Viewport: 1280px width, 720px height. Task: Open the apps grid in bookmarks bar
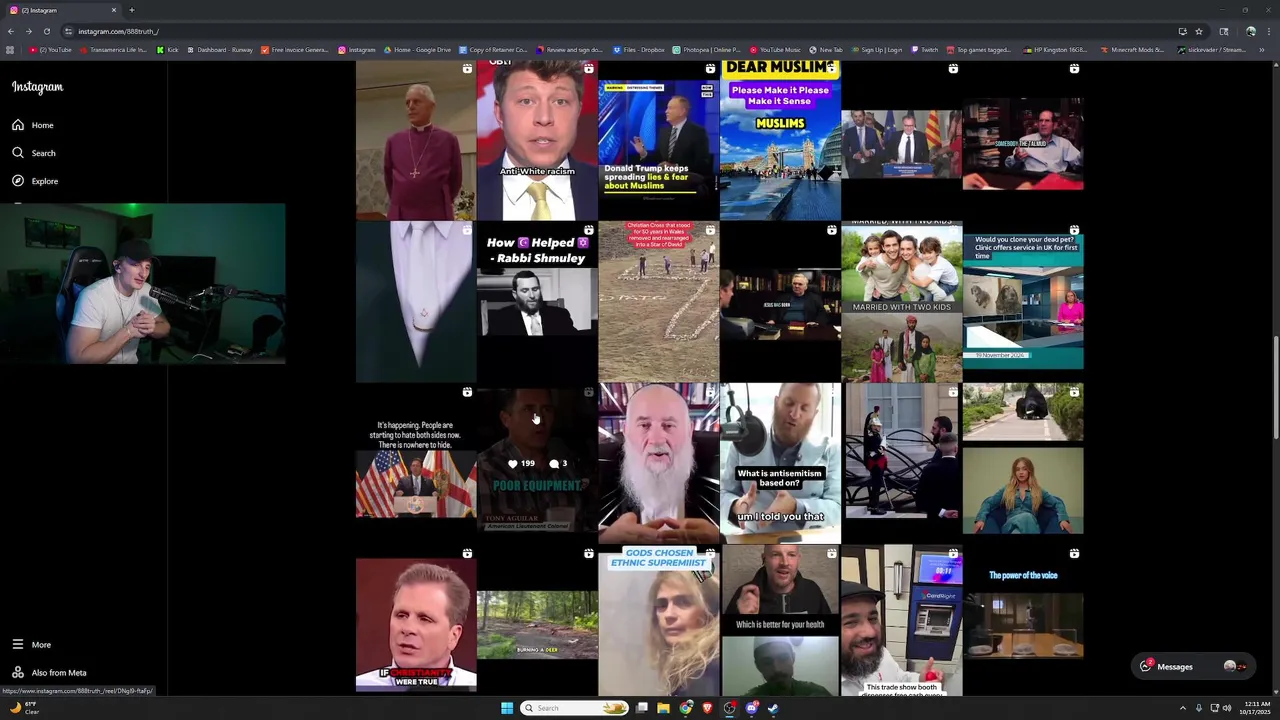pyautogui.click(x=10, y=50)
